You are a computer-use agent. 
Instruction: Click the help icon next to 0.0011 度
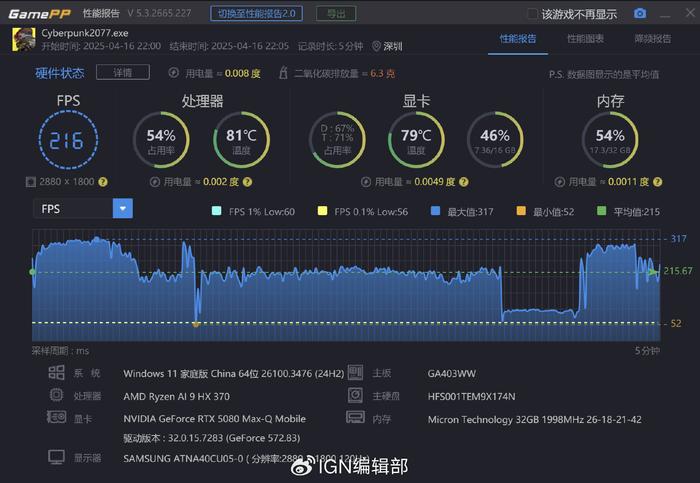pyautogui.click(x=657, y=182)
